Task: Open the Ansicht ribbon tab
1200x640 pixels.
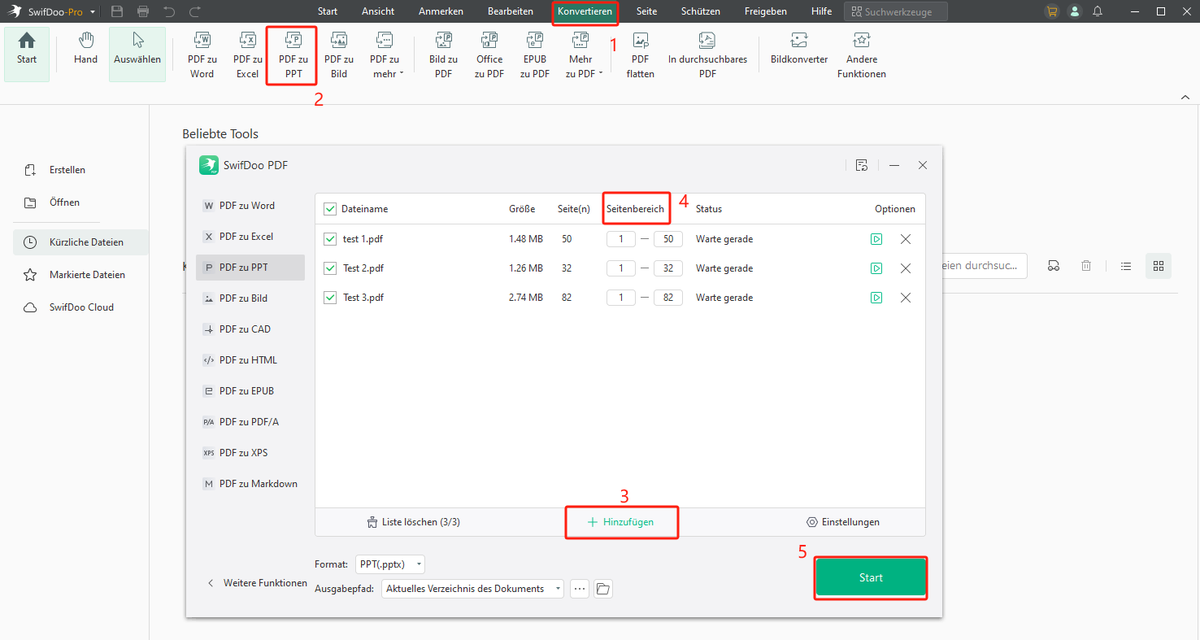Action: pyautogui.click(x=378, y=11)
